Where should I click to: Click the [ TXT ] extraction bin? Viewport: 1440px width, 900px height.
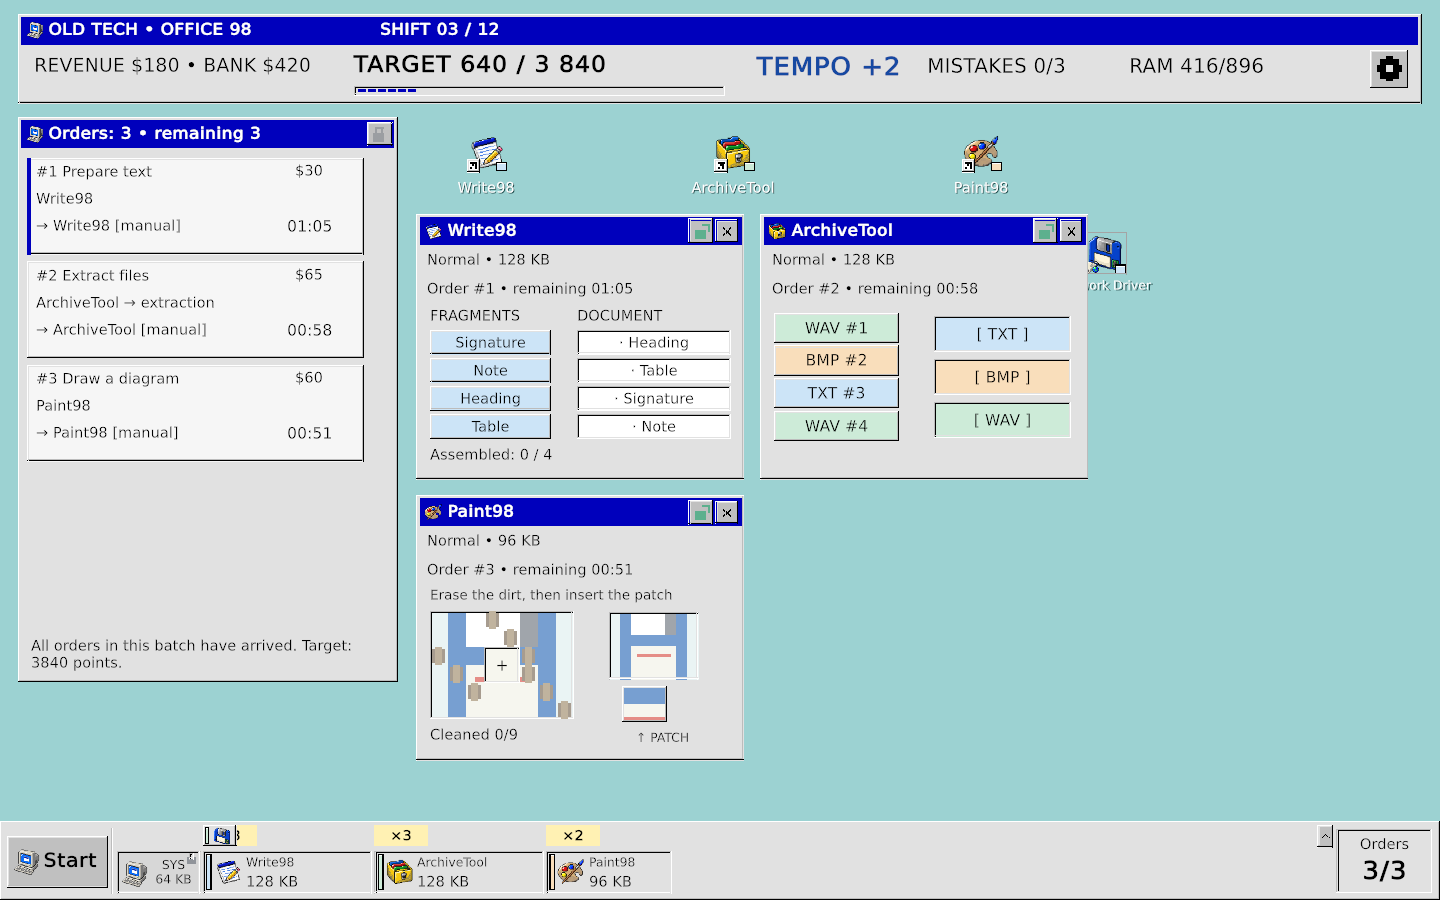1002,334
